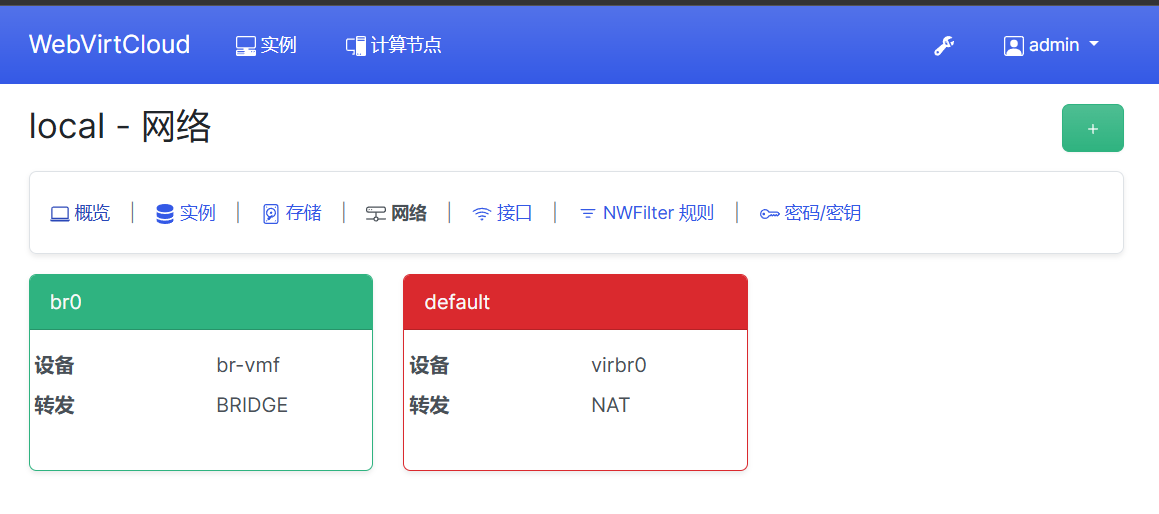
Task: Expand the admin dropdown caret
Action: 1093,45
